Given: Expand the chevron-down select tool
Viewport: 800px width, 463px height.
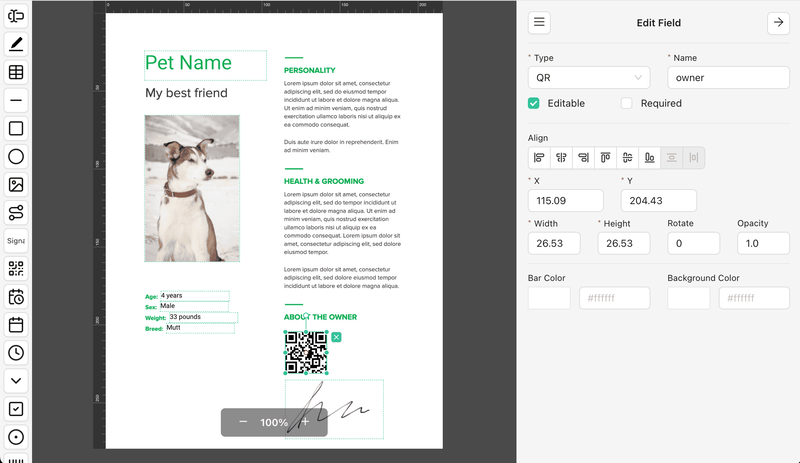Looking at the screenshot, I should [x=16, y=381].
